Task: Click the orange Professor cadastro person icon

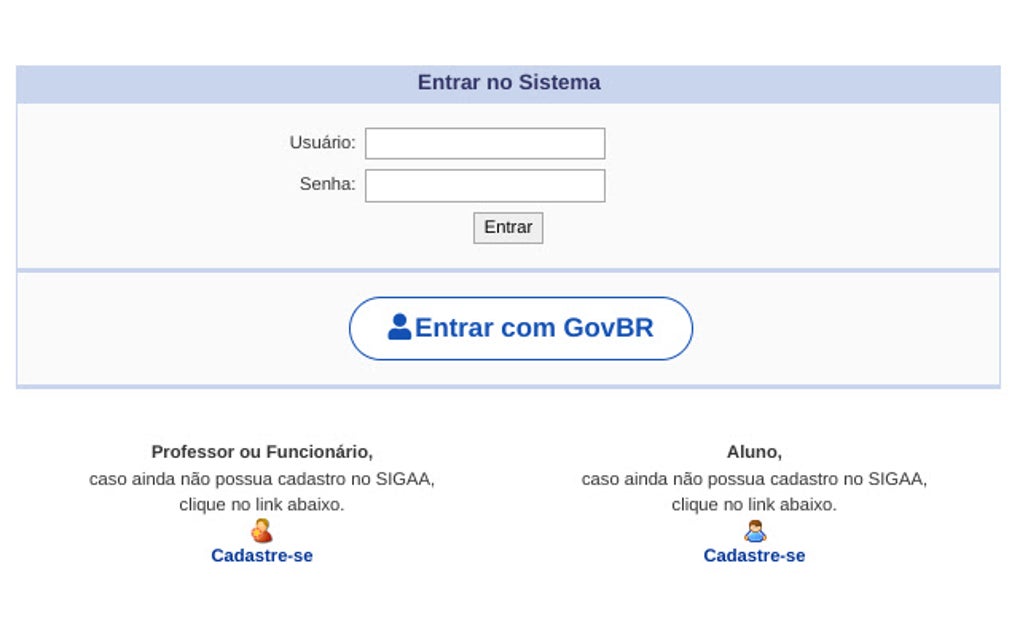Action: click(263, 530)
